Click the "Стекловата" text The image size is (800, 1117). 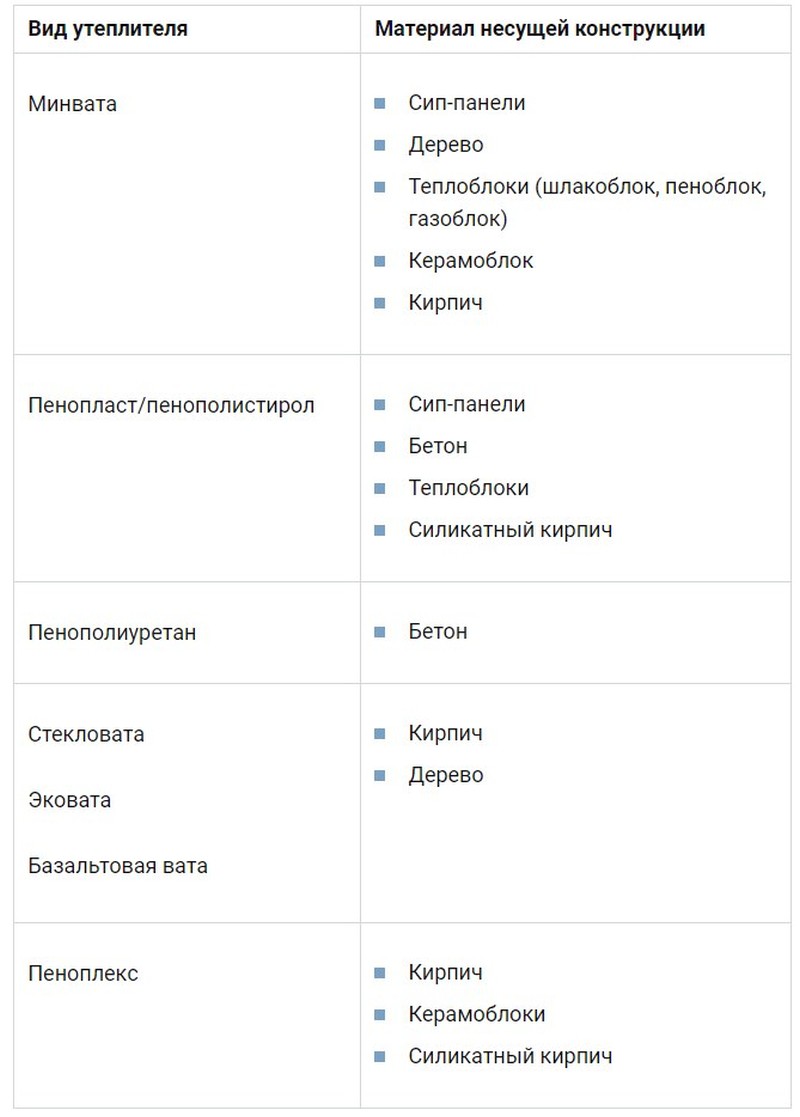click(x=86, y=735)
